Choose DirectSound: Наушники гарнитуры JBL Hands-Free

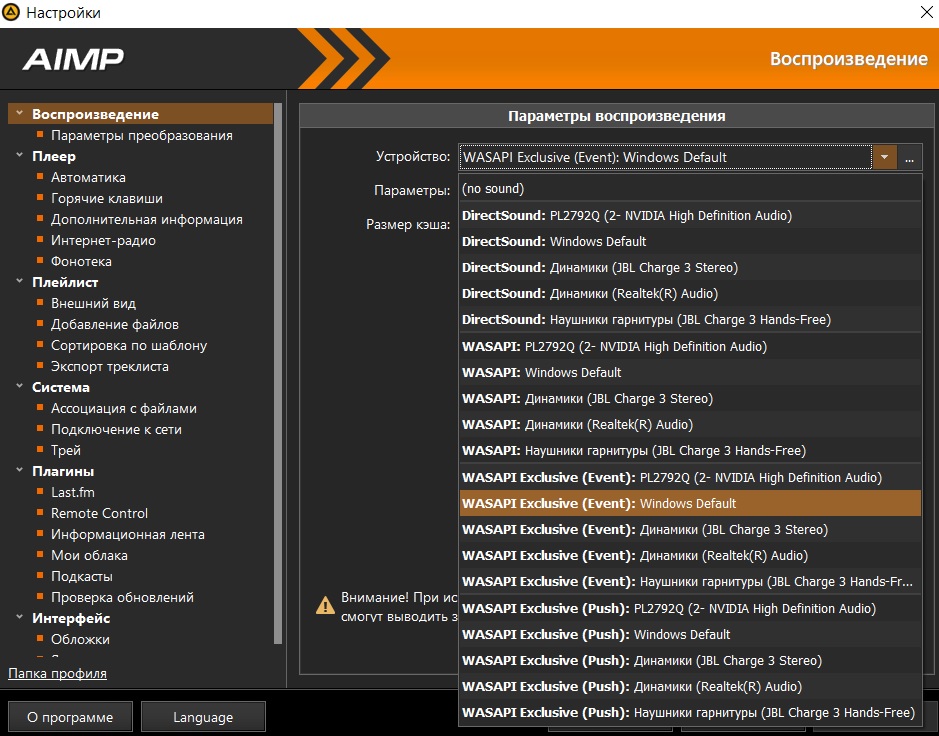pos(690,320)
